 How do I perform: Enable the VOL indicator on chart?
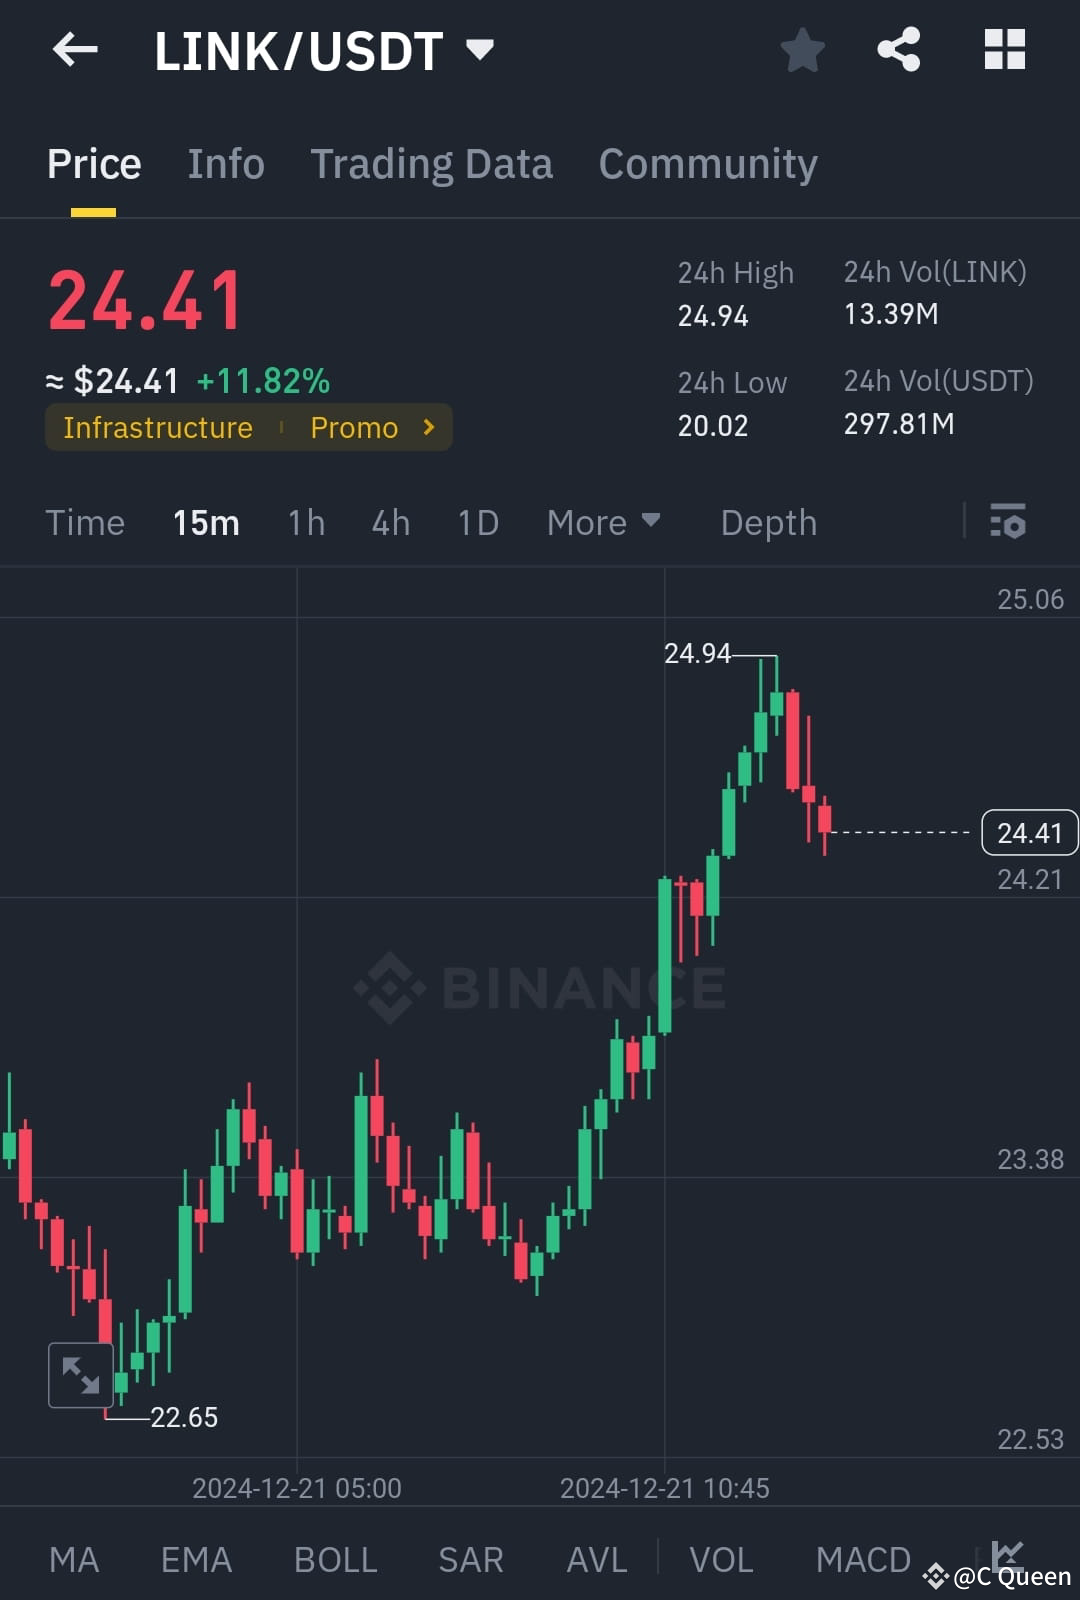coord(721,1558)
